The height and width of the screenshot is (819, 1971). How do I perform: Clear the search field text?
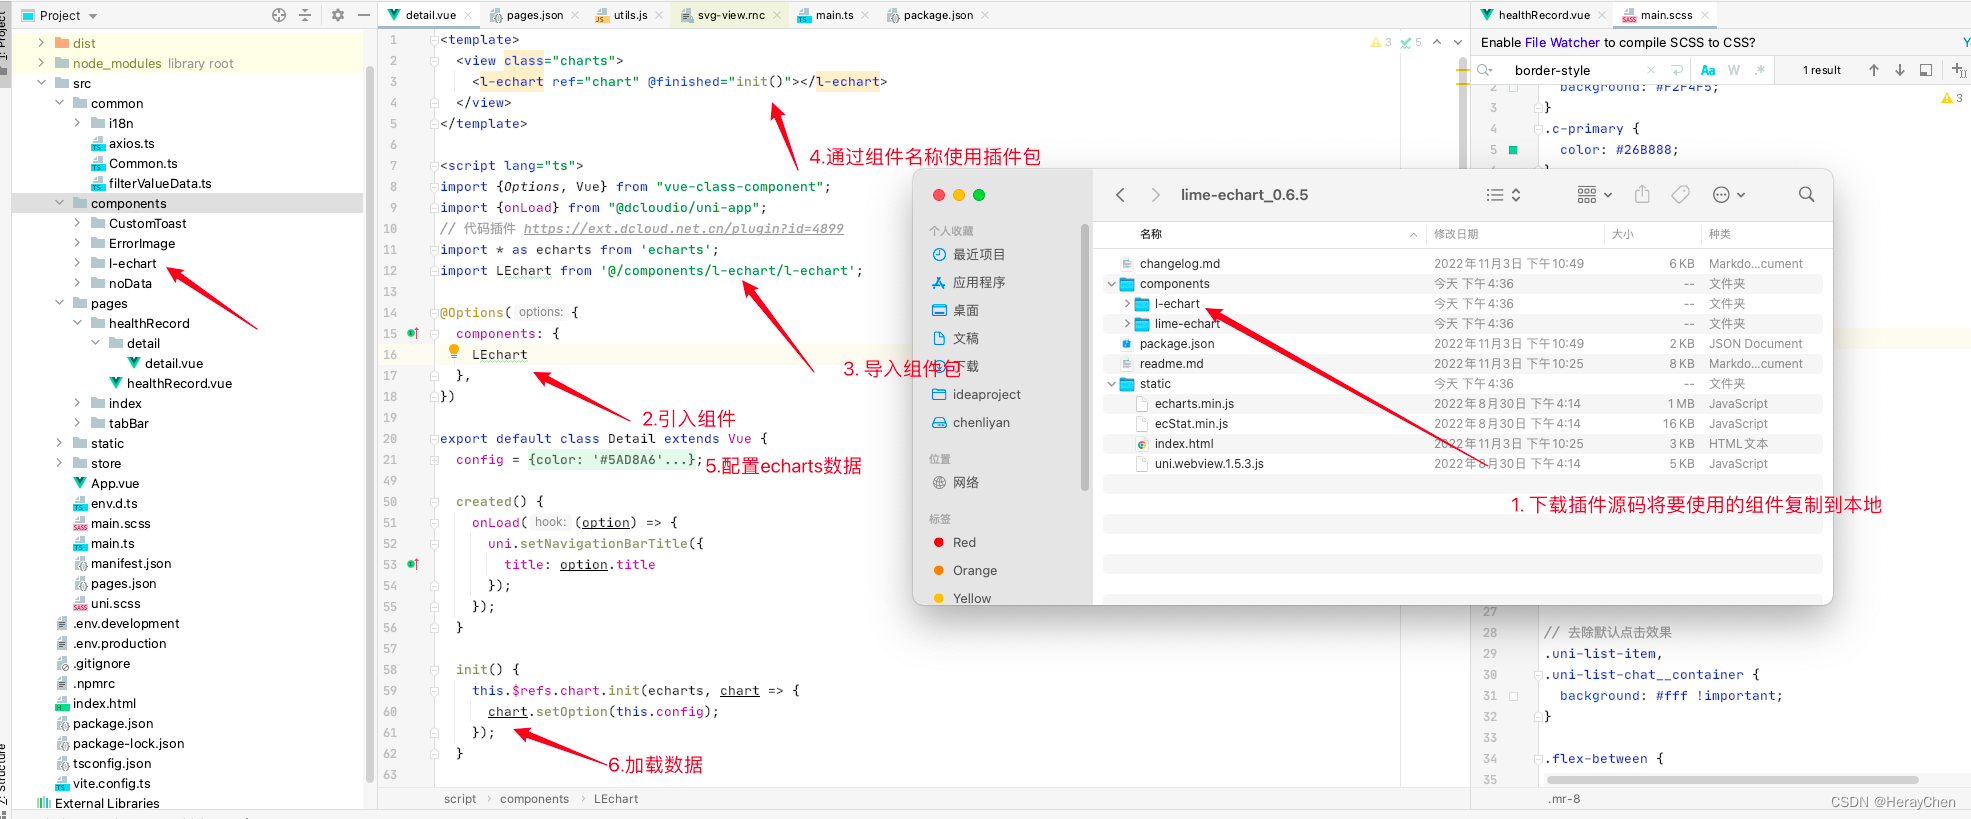pyautogui.click(x=1651, y=70)
